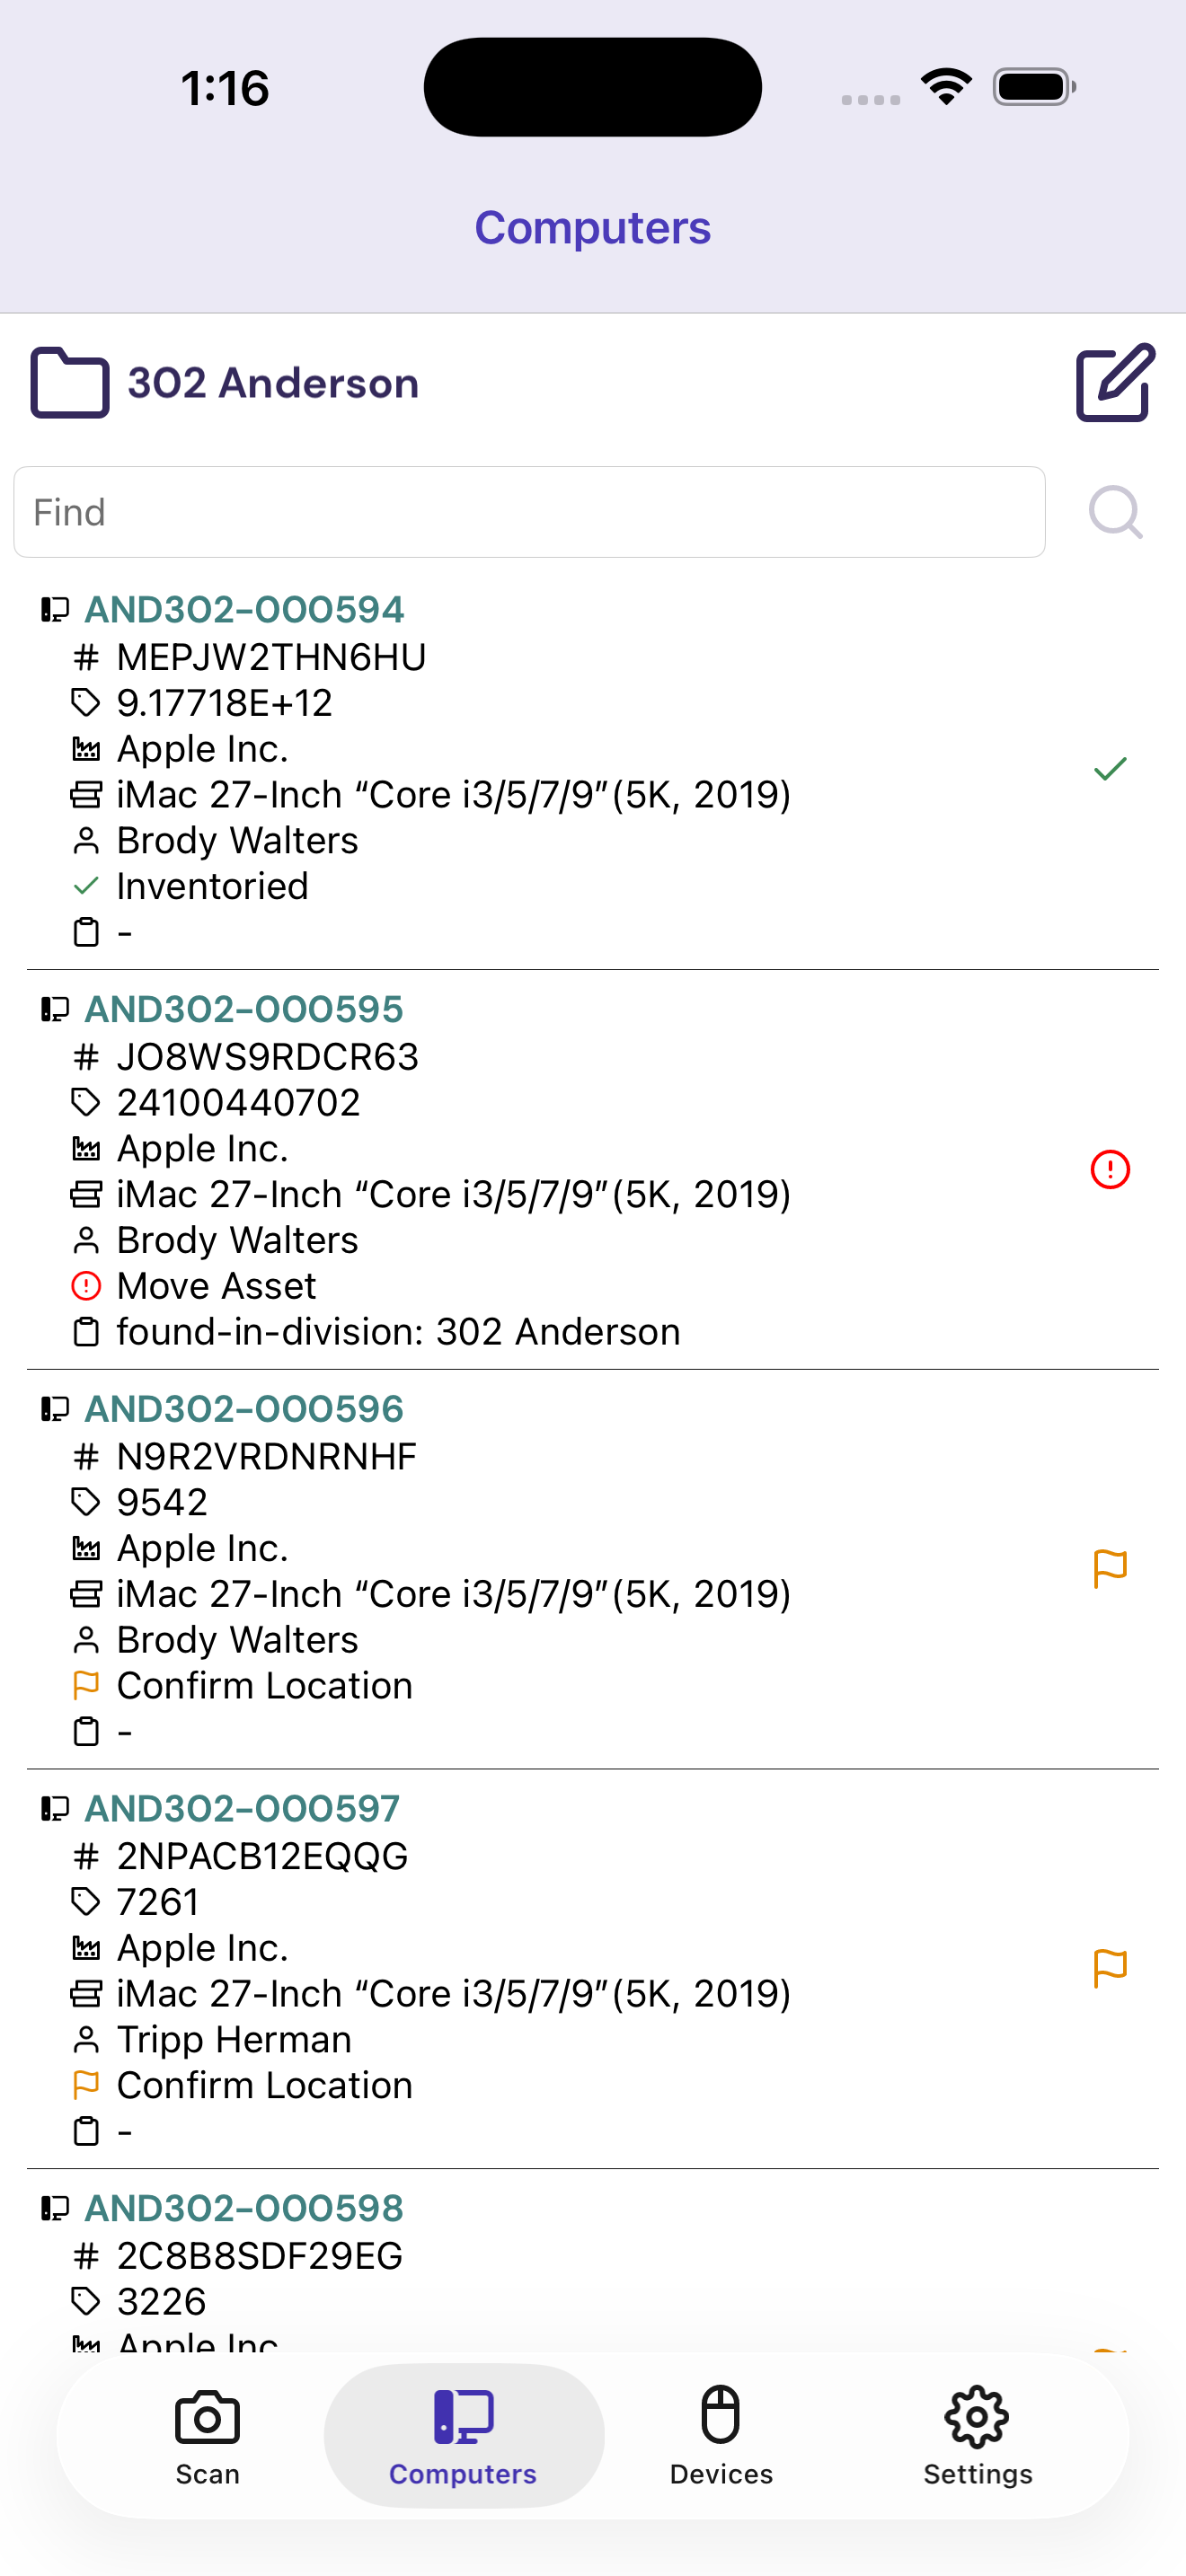Screen dimensions: 1186x2576
Task: Tap the orange flag status for AND302-000596
Action: click(x=1110, y=1568)
